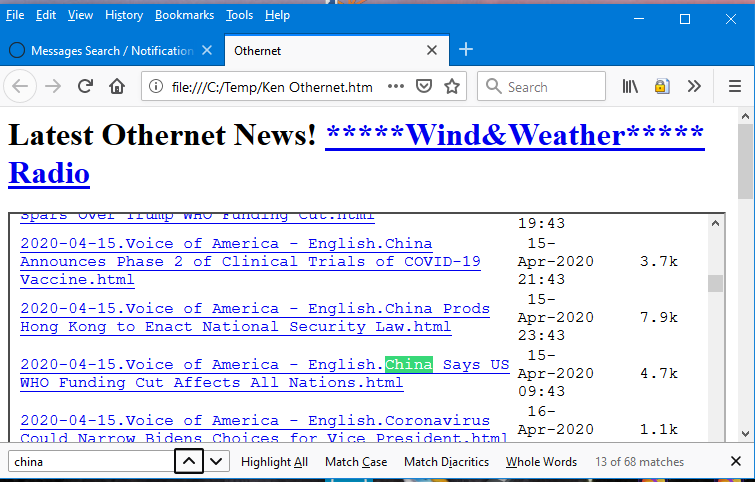The image size is (755, 482).
Task: Expand the toolbar overflow chevron
Action: pos(694,87)
